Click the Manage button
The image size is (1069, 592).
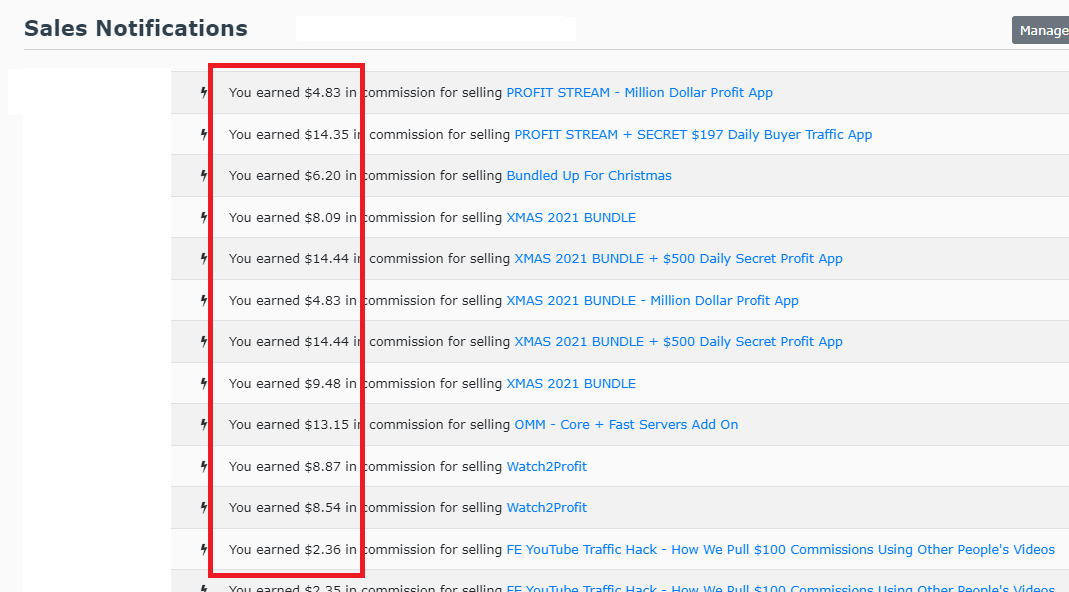click(1040, 30)
